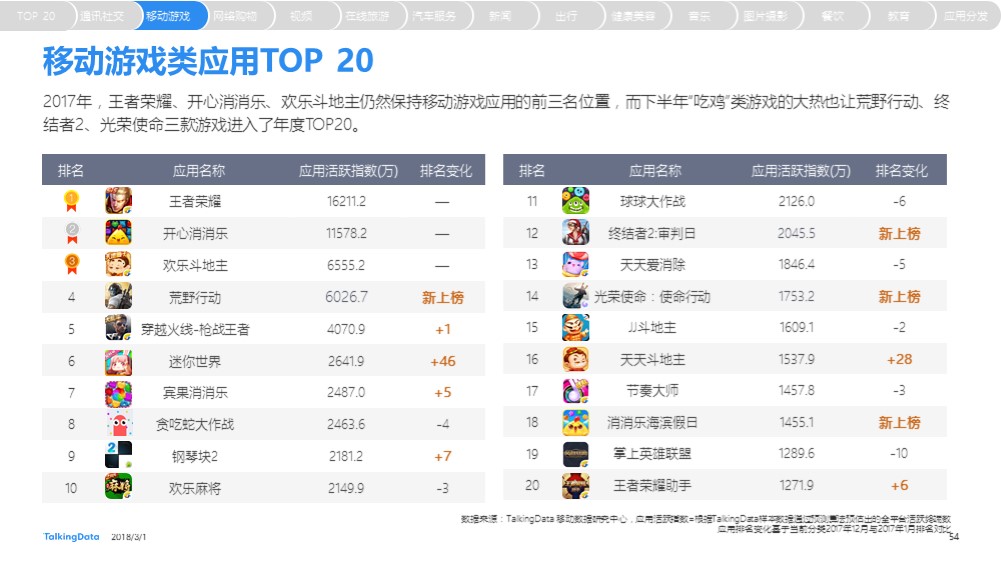
Task: Click the 欢乐斗地主 app icon
Action: pos(118,264)
